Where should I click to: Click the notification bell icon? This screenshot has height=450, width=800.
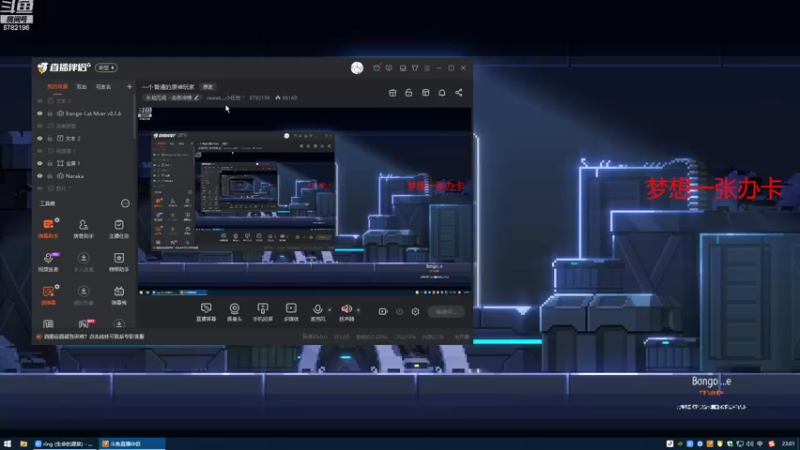click(x=442, y=93)
